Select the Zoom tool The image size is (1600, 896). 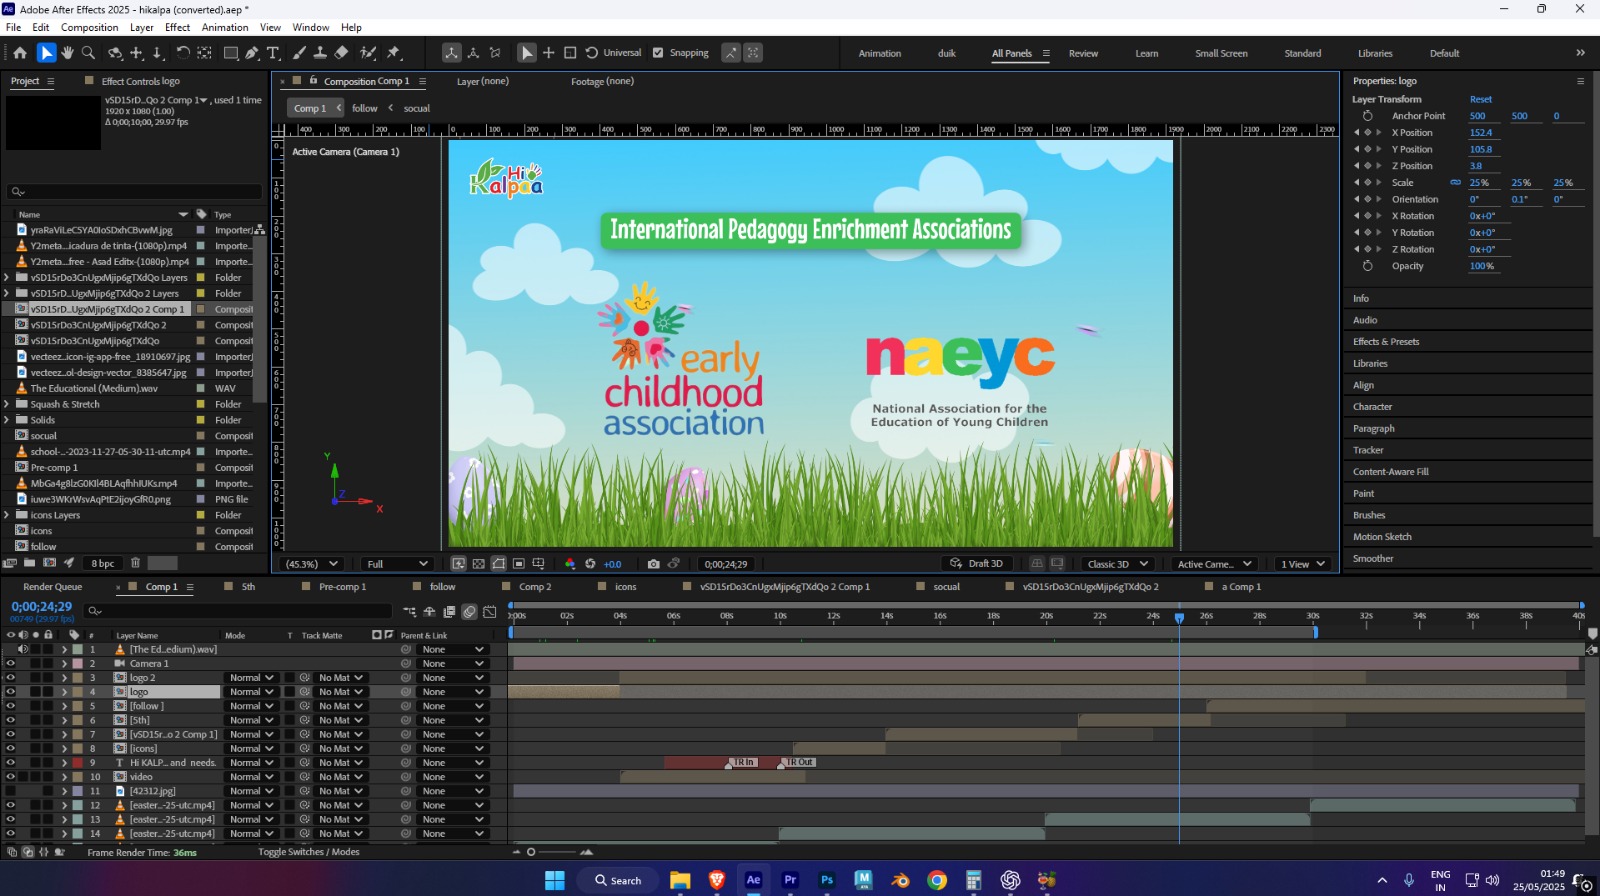[88, 53]
